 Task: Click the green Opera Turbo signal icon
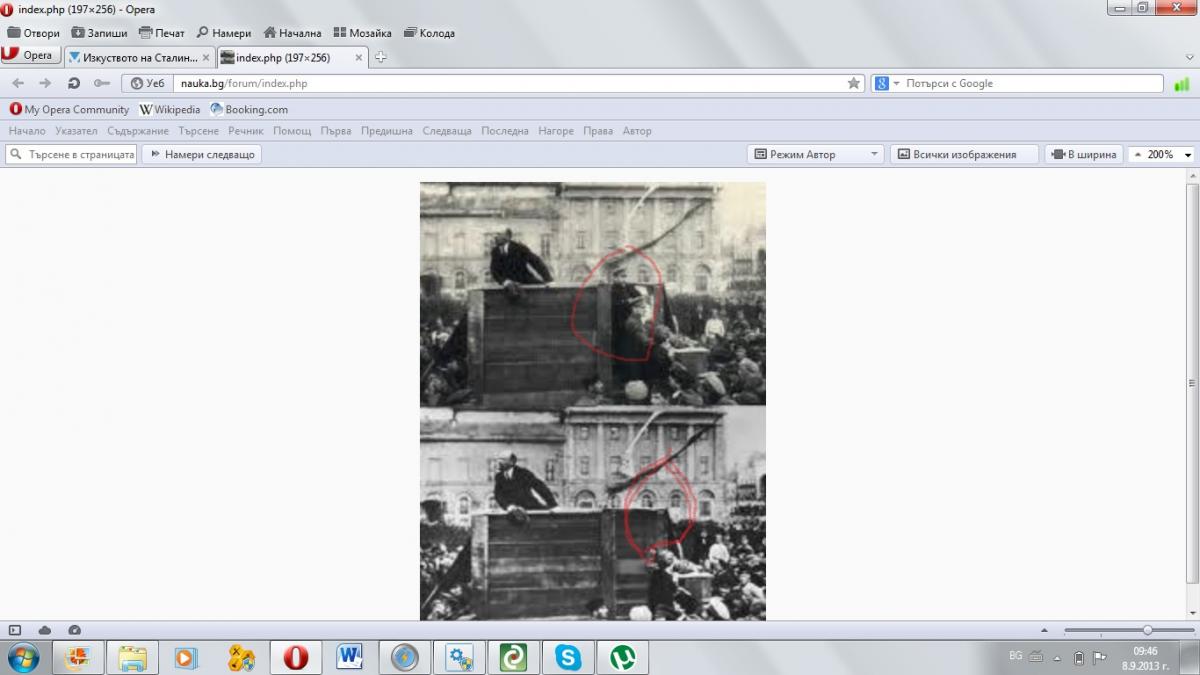click(x=1182, y=84)
